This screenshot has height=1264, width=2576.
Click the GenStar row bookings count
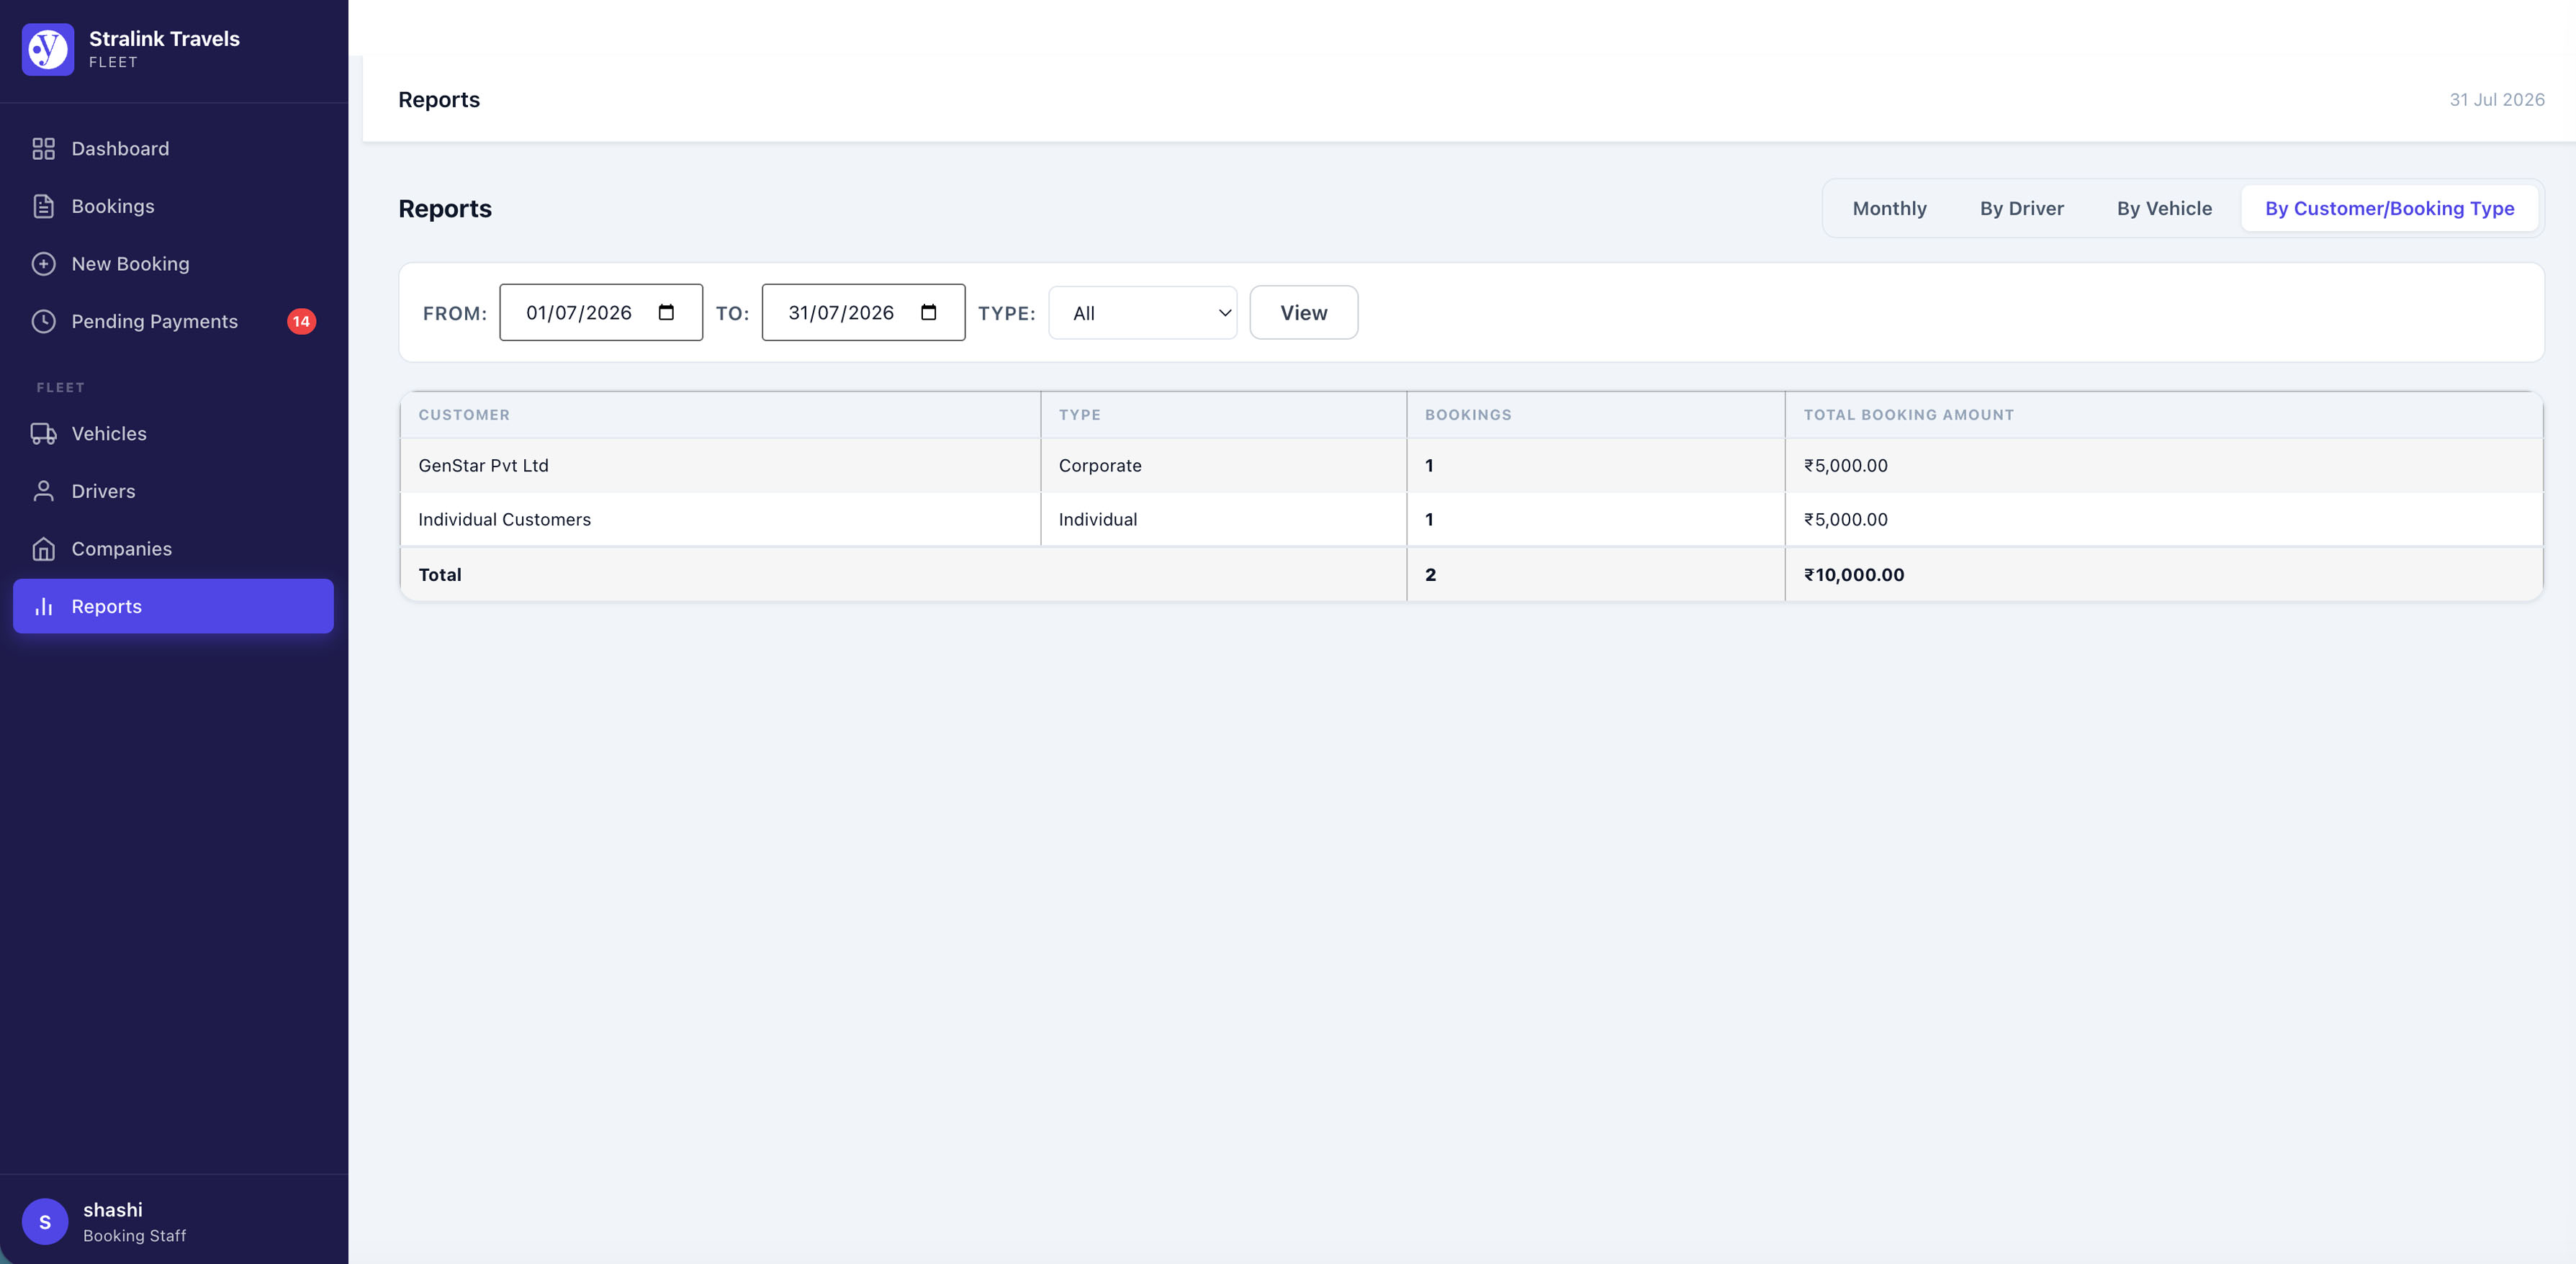click(1429, 466)
